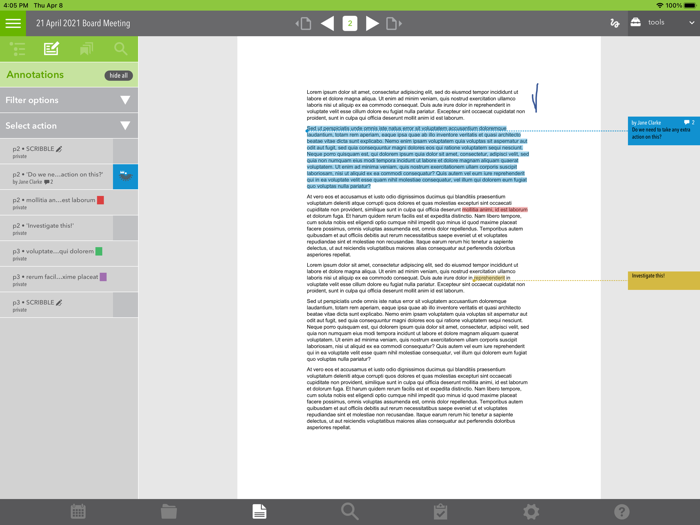The height and width of the screenshot is (525, 700).
Task: Click the blue Jane Clarke comment note
Action: pyautogui.click(x=663, y=130)
